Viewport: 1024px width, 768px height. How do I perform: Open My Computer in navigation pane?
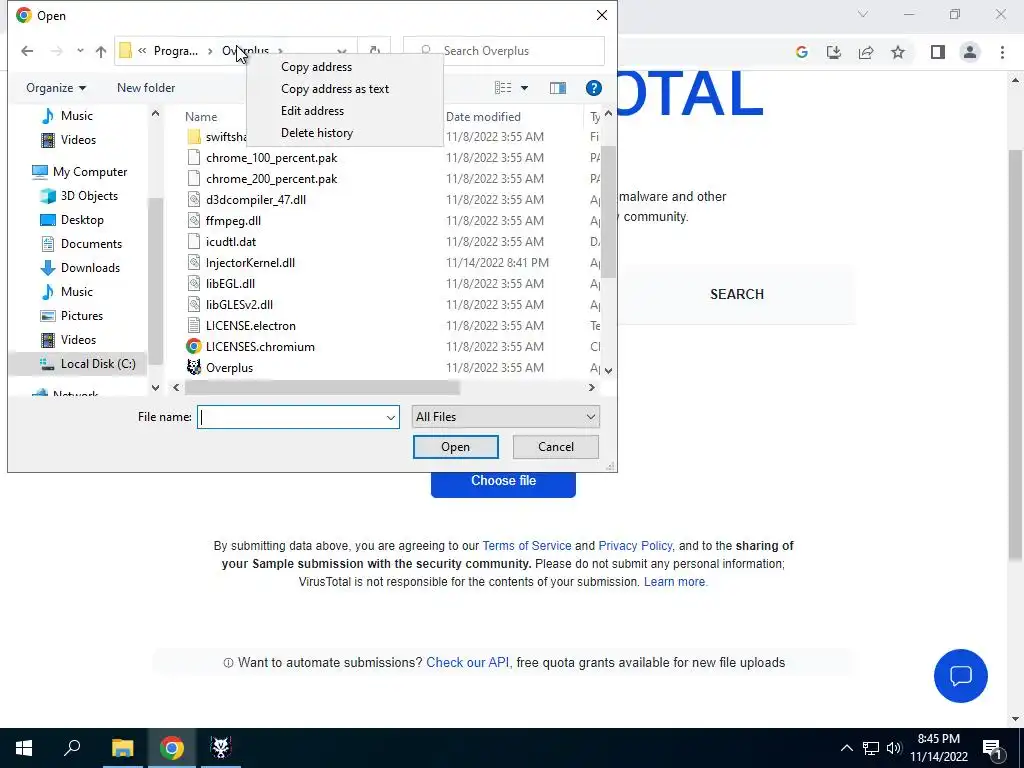pos(89,172)
